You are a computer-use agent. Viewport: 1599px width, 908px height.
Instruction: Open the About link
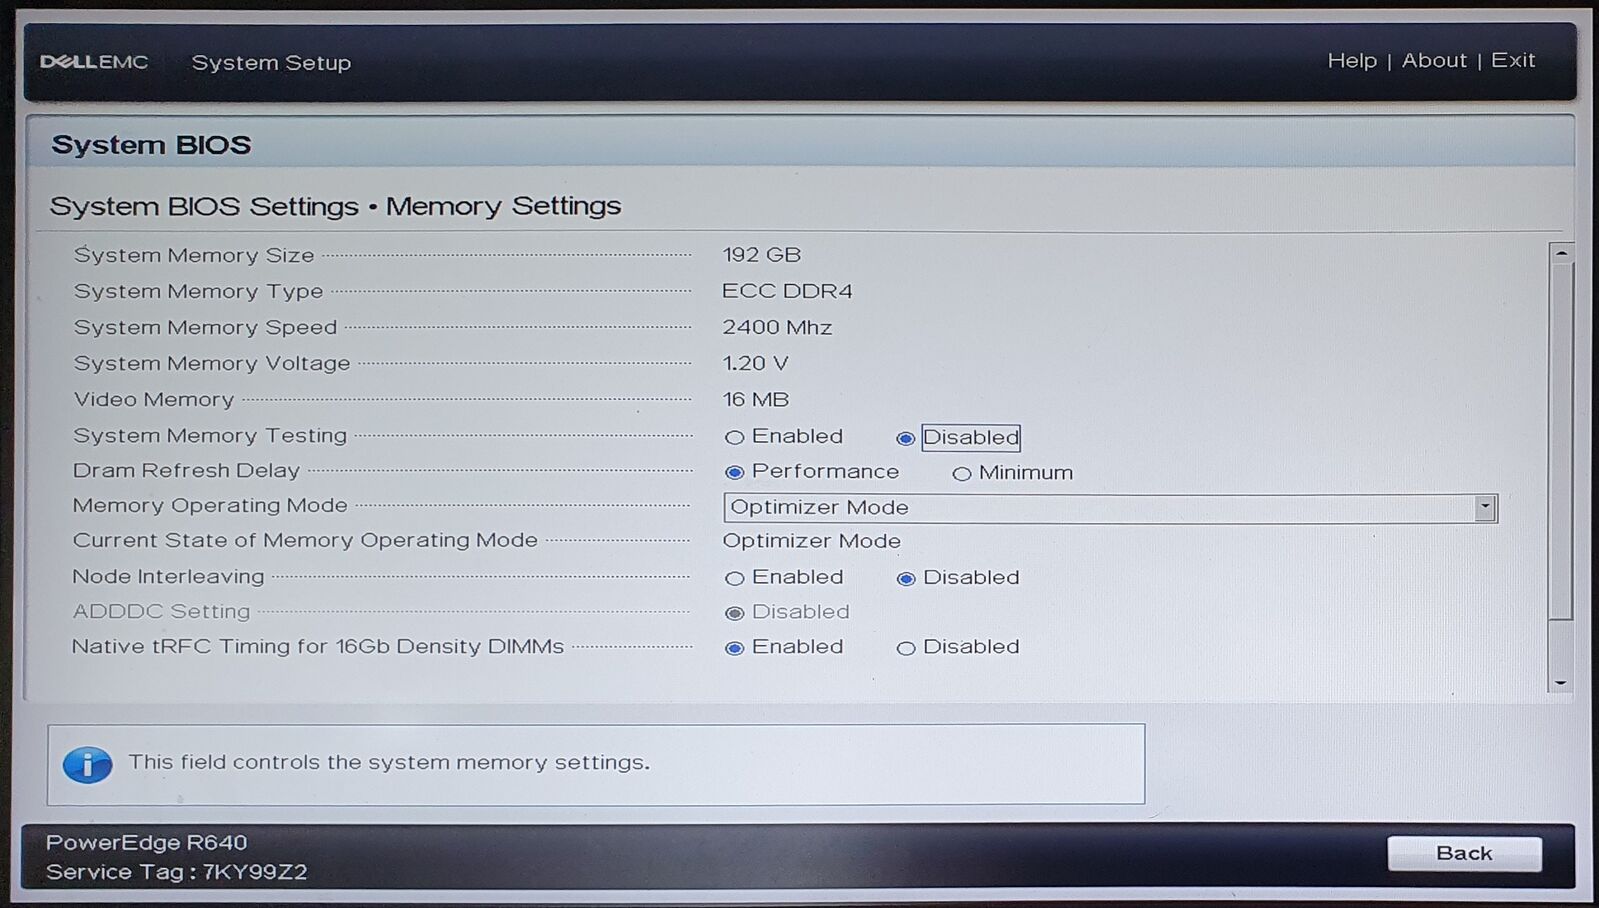point(1434,61)
